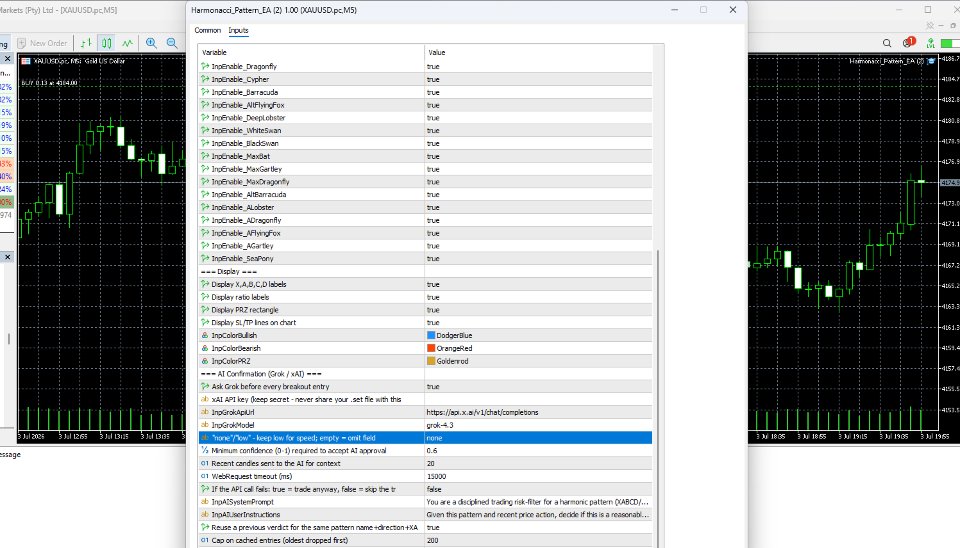Image resolution: width=960 pixels, height=548 pixels.
Task: Click the Goldenrod color swatch
Action: pyautogui.click(x=431, y=361)
